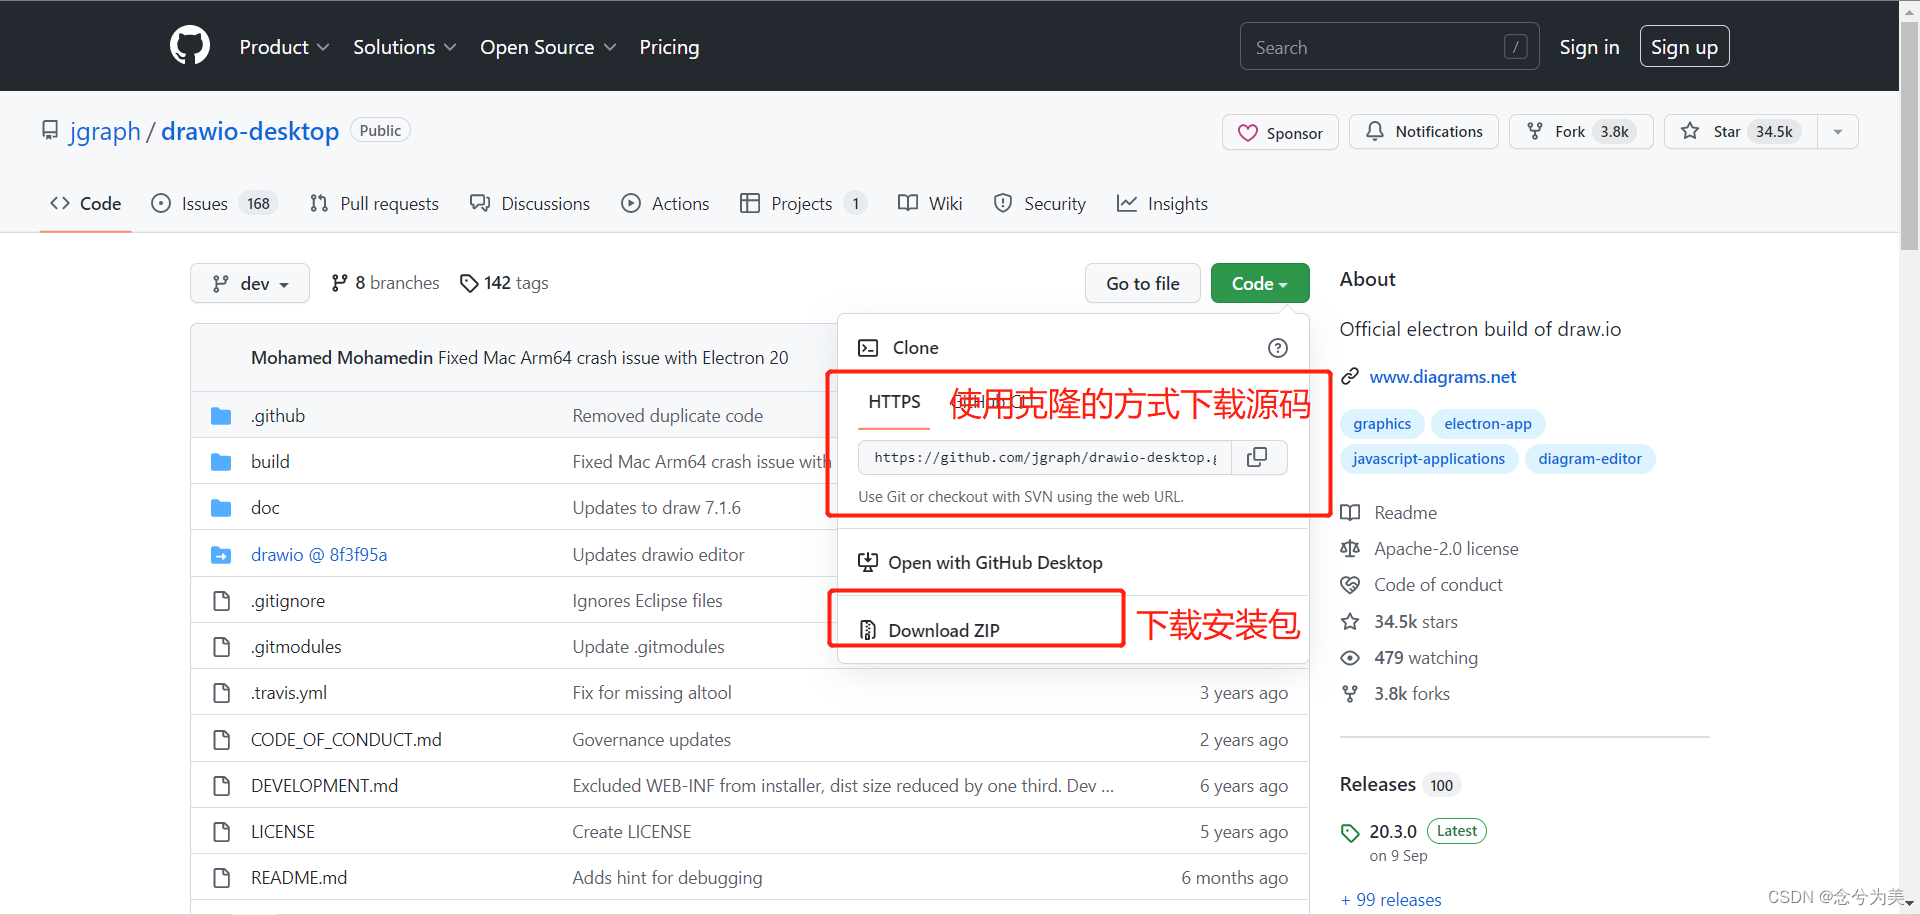Open the DEVELOPMENT.md file name
1920x915 pixels.
(324, 786)
